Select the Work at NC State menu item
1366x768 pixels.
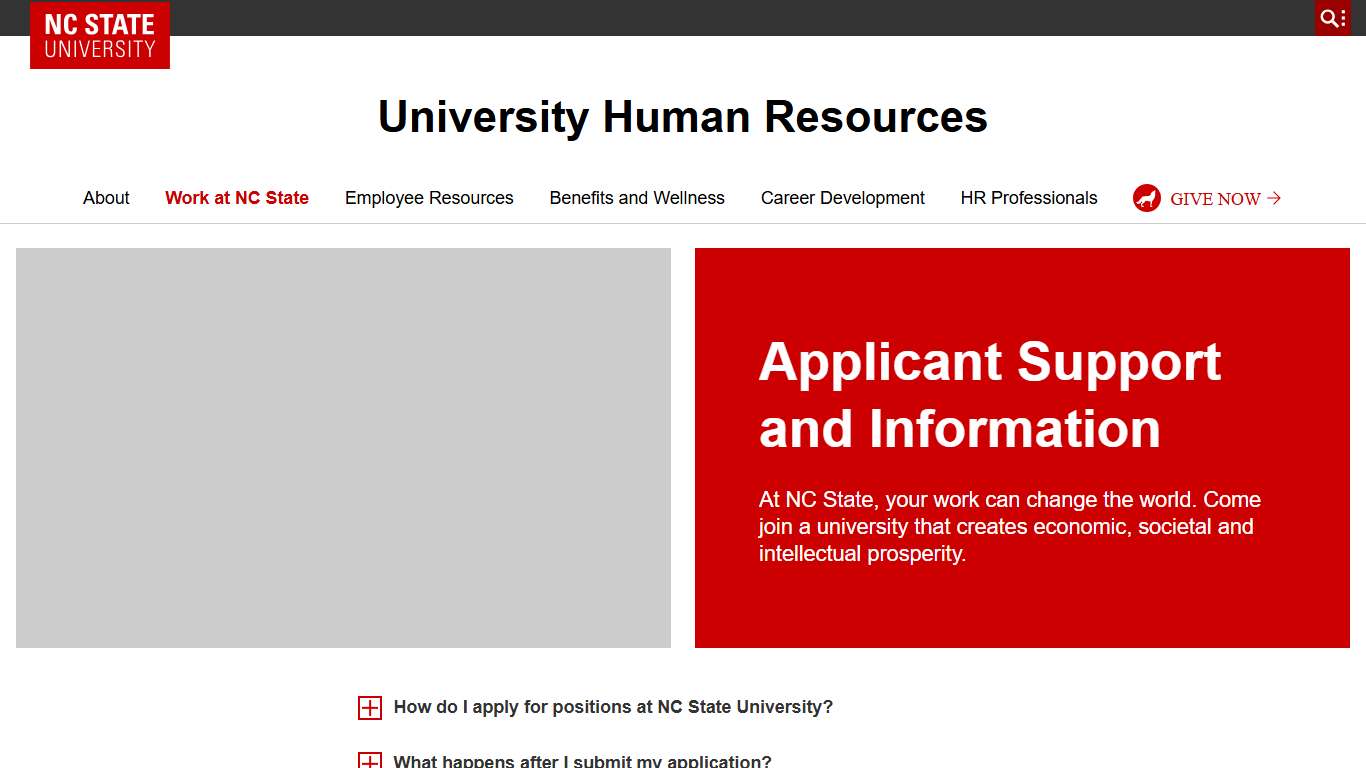pyautogui.click(x=236, y=198)
